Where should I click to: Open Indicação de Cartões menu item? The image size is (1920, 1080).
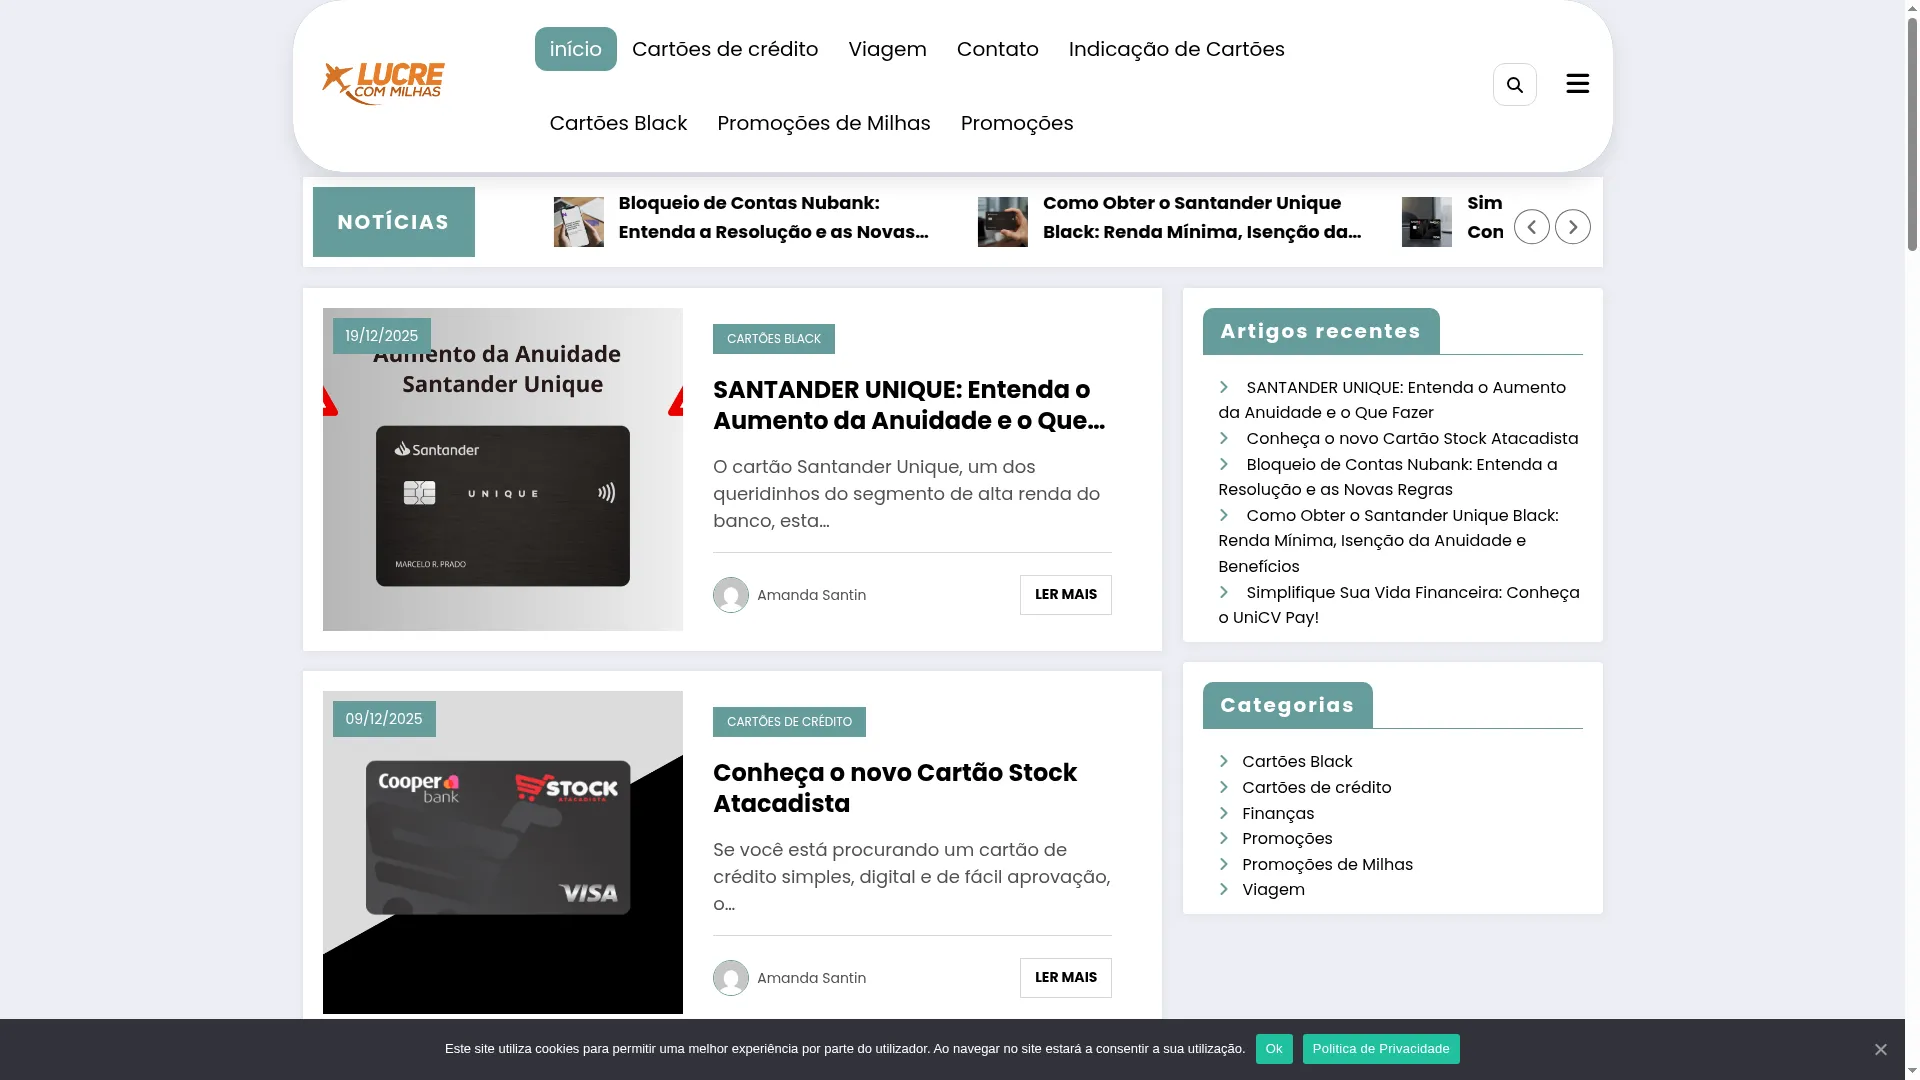1176,49
